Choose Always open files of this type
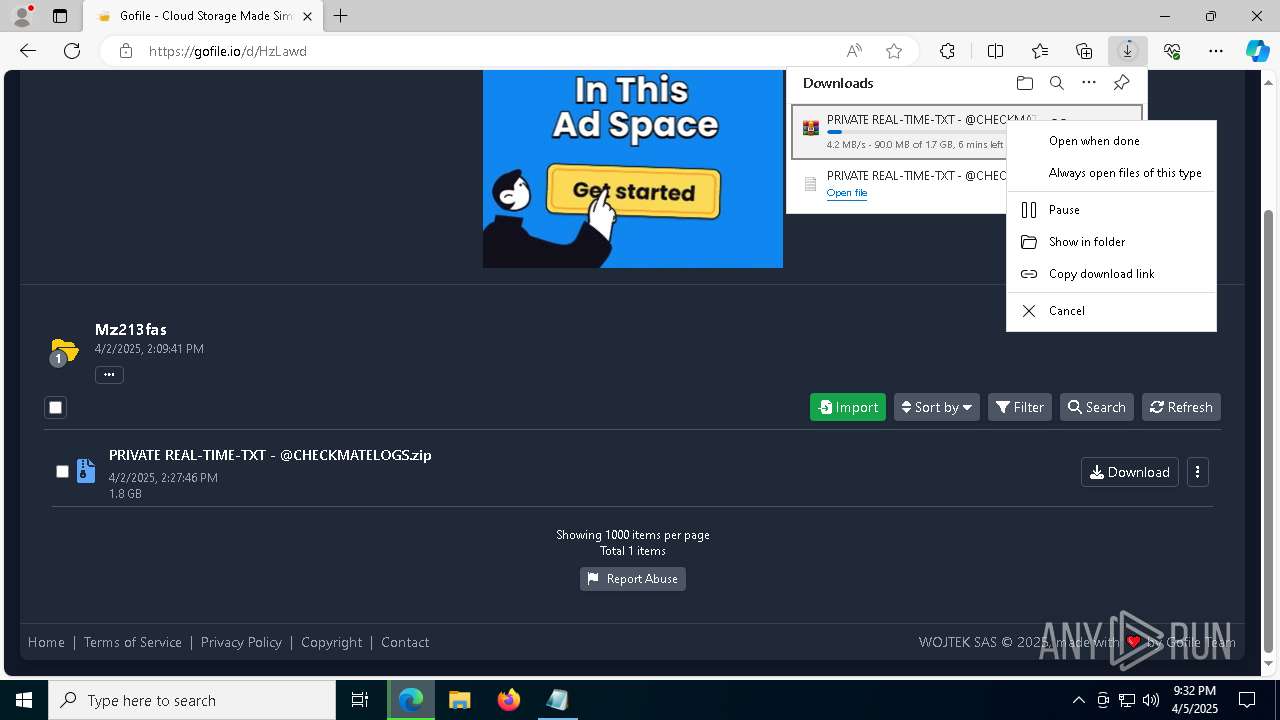The width and height of the screenshot is (1280, 720). [x=1111, y=173]
